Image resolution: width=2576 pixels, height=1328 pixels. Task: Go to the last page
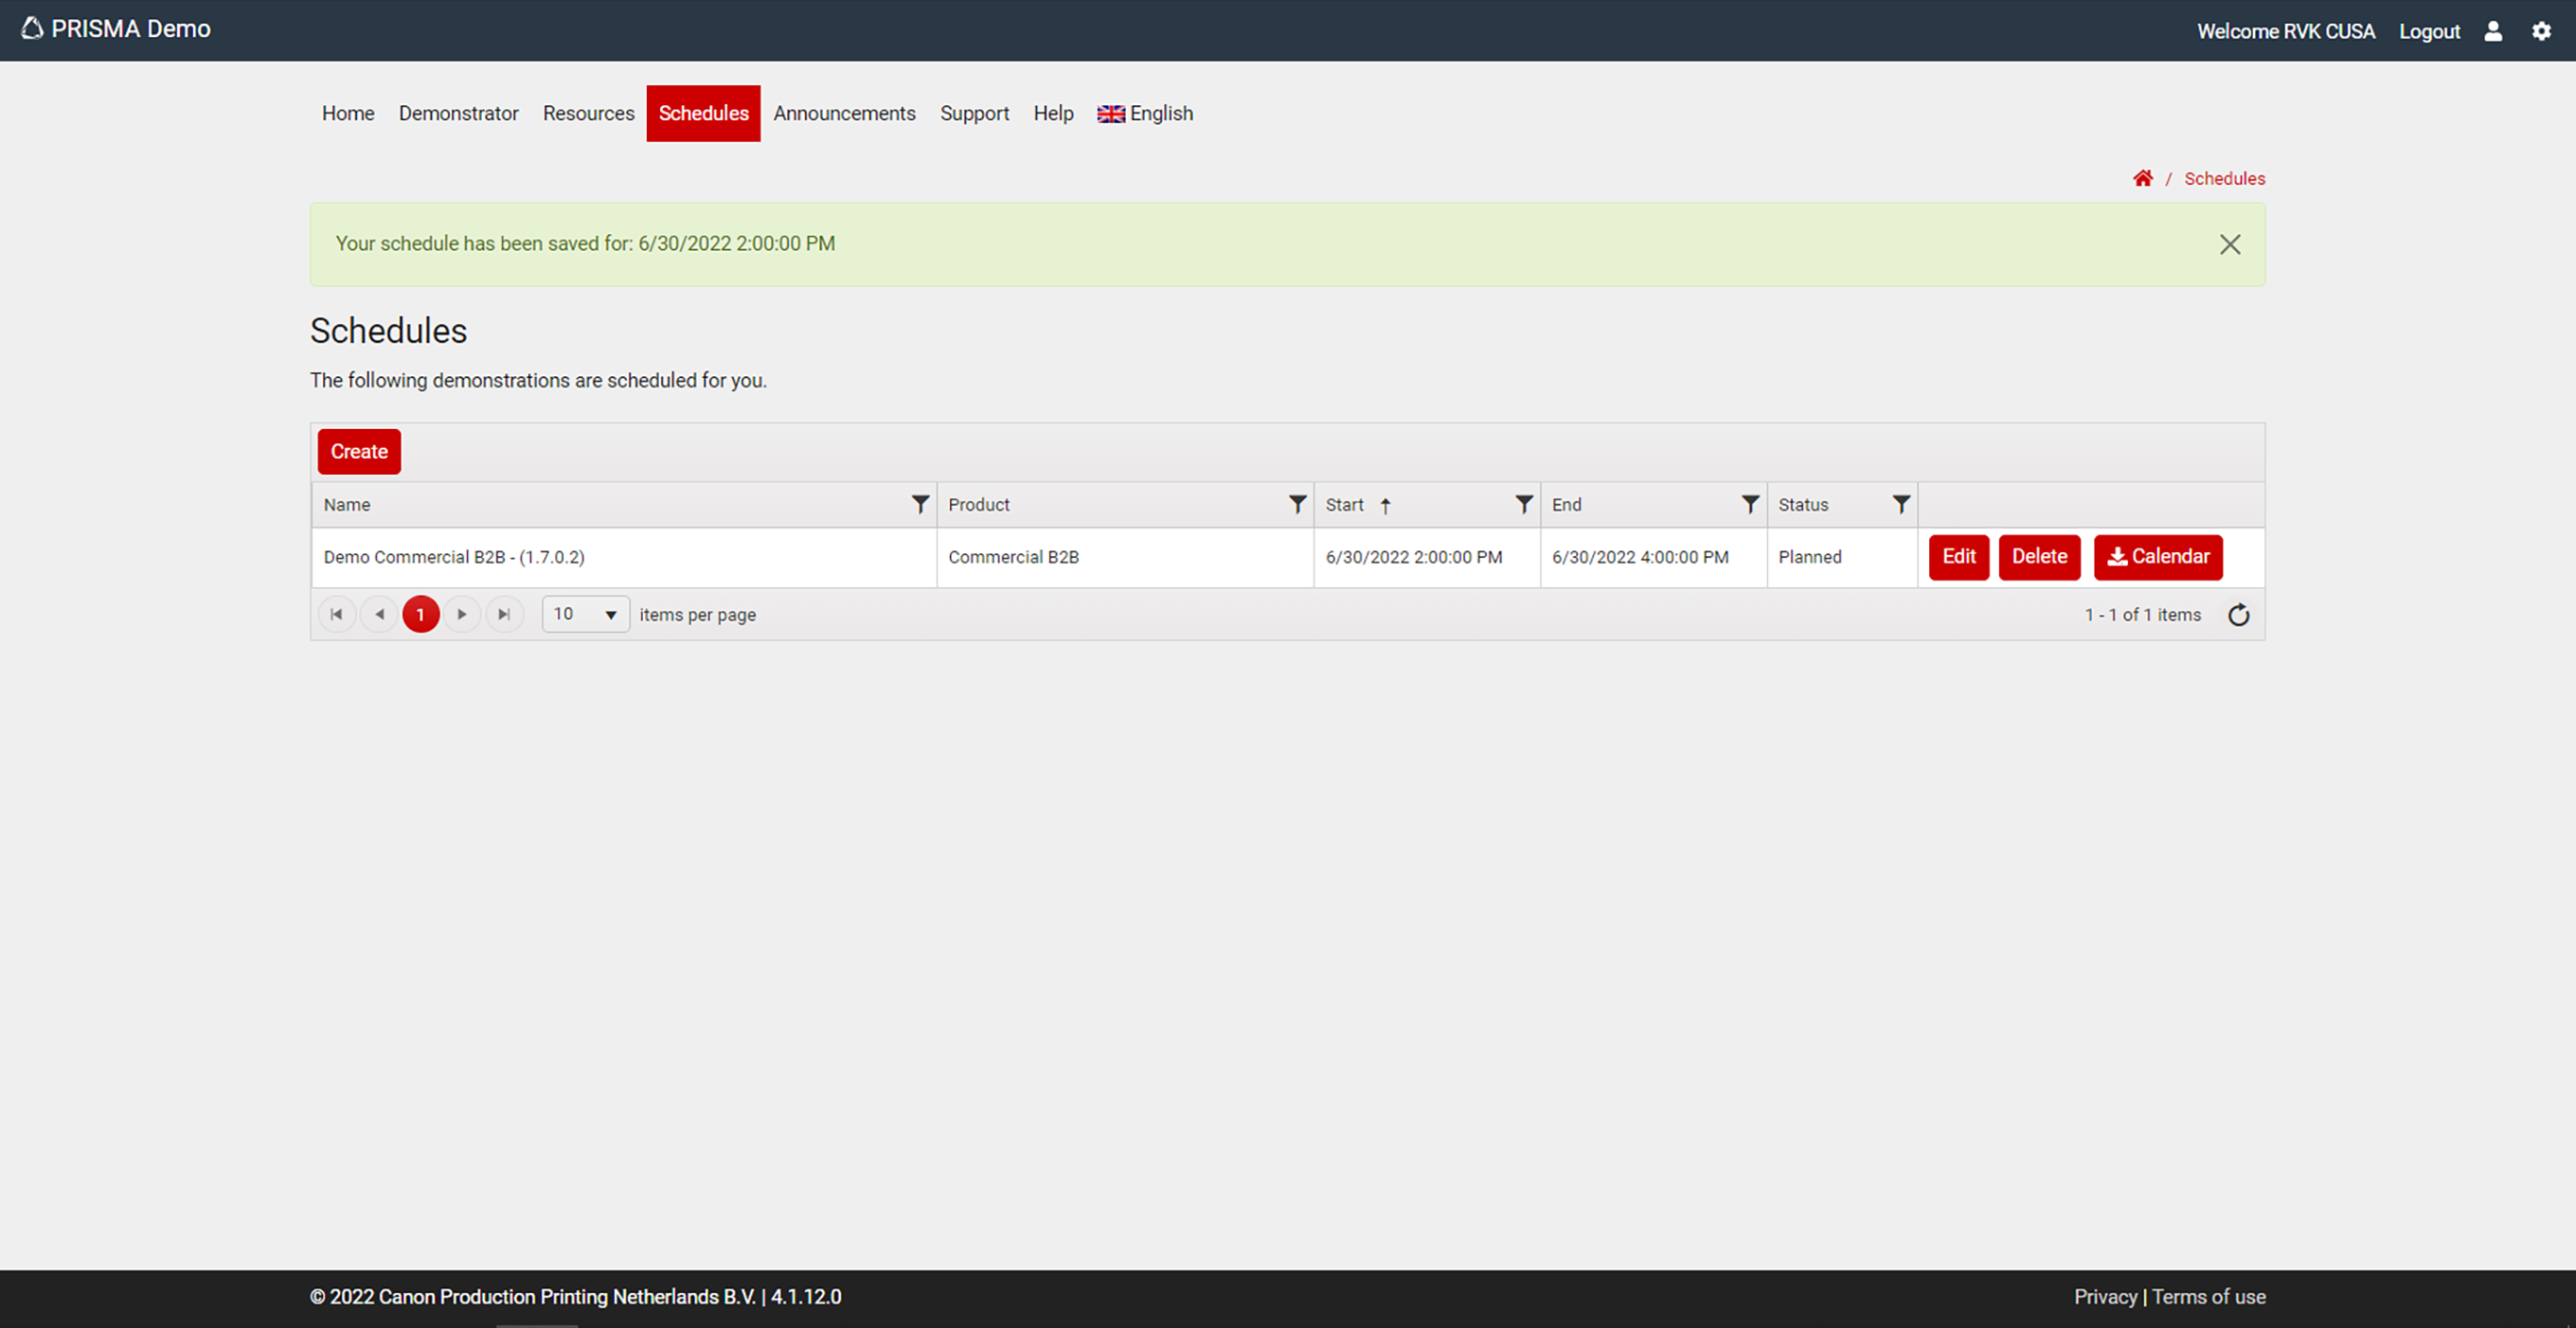point(504,614)
